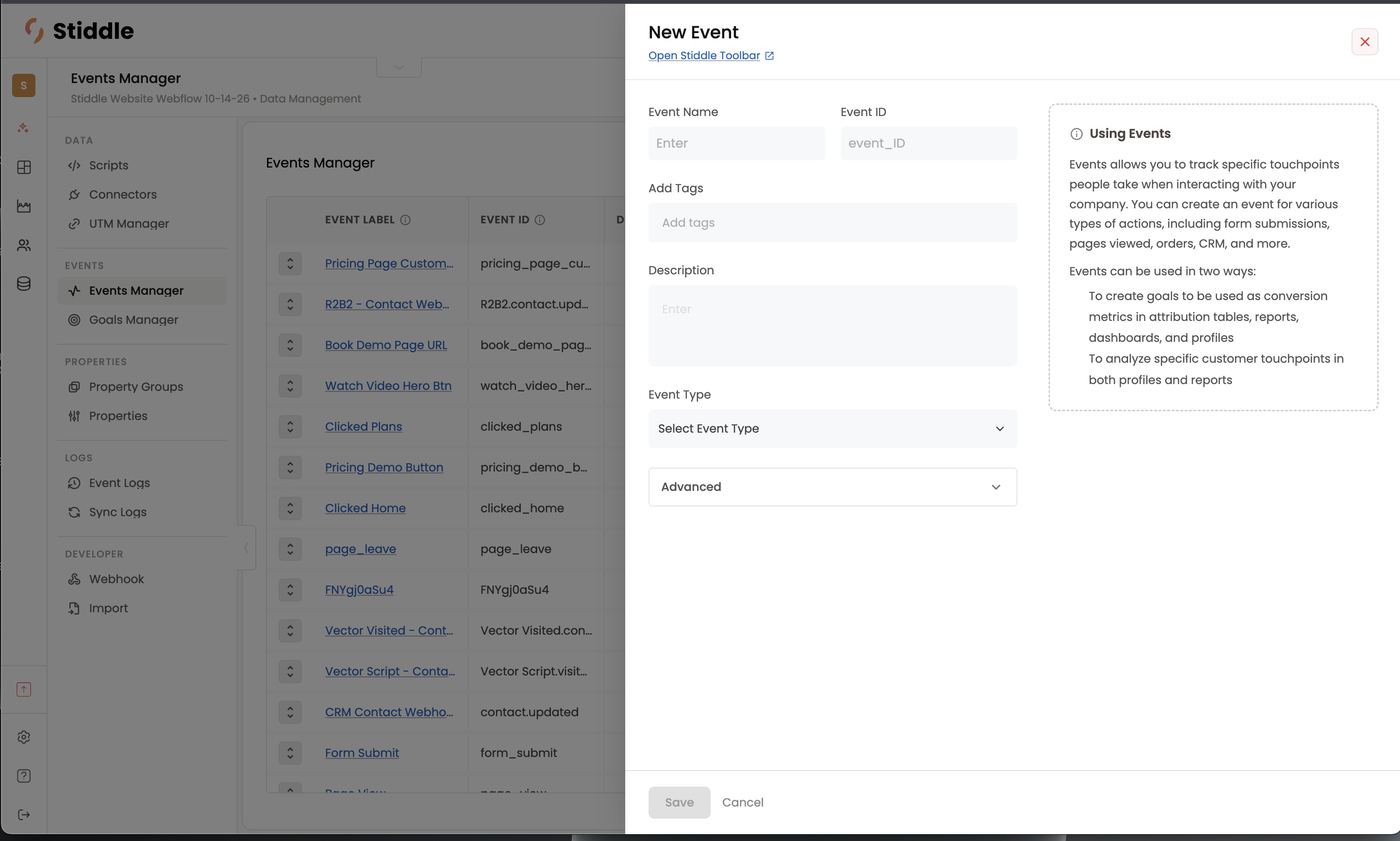The height and width of the screenshot is (841, 1400).
Task: Close the New Event panel
Action: pyautogui.click(x=1364, y=42)
